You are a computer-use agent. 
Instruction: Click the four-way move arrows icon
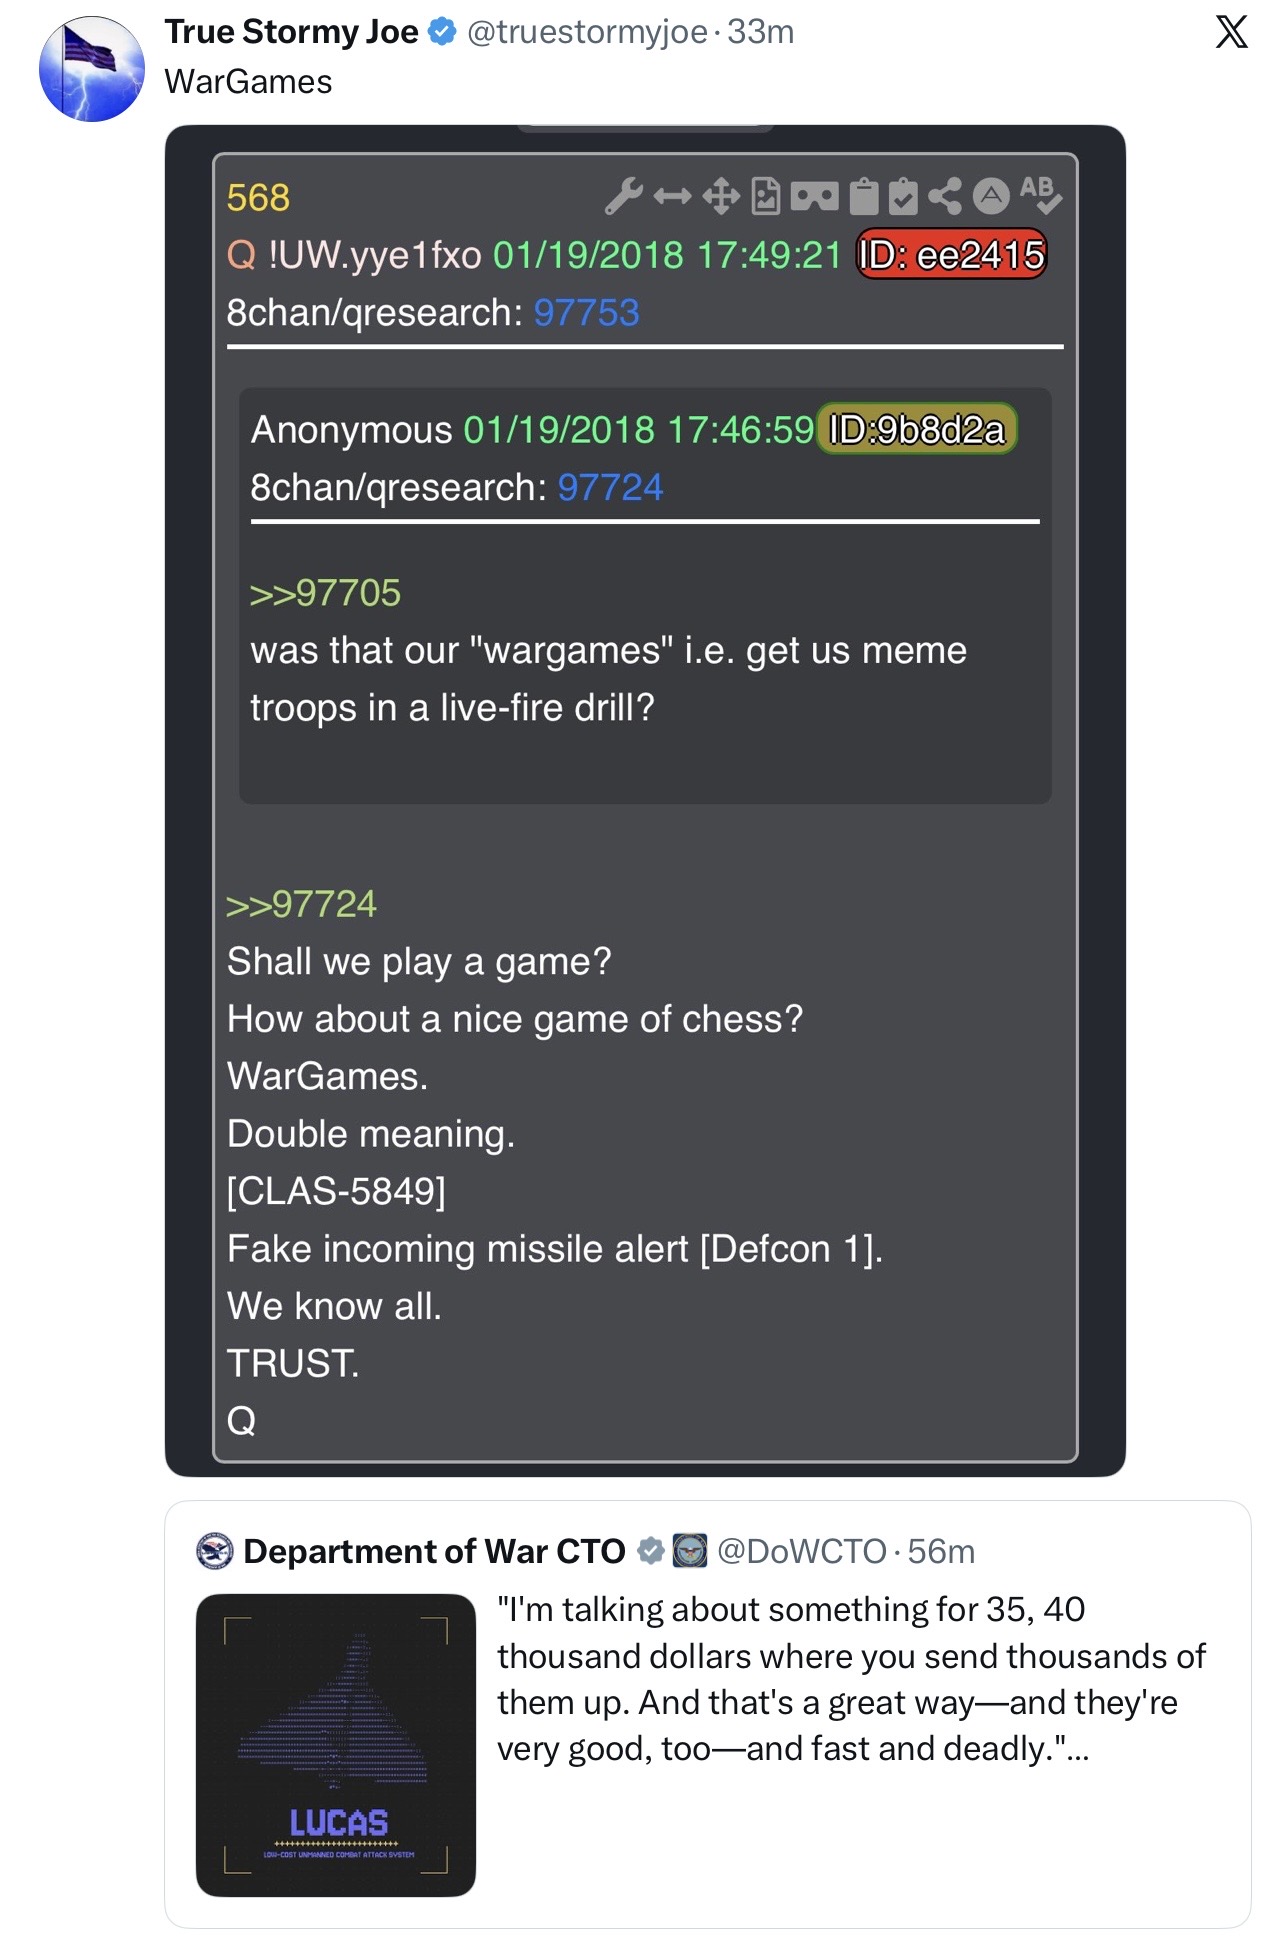tap(720, 197)
